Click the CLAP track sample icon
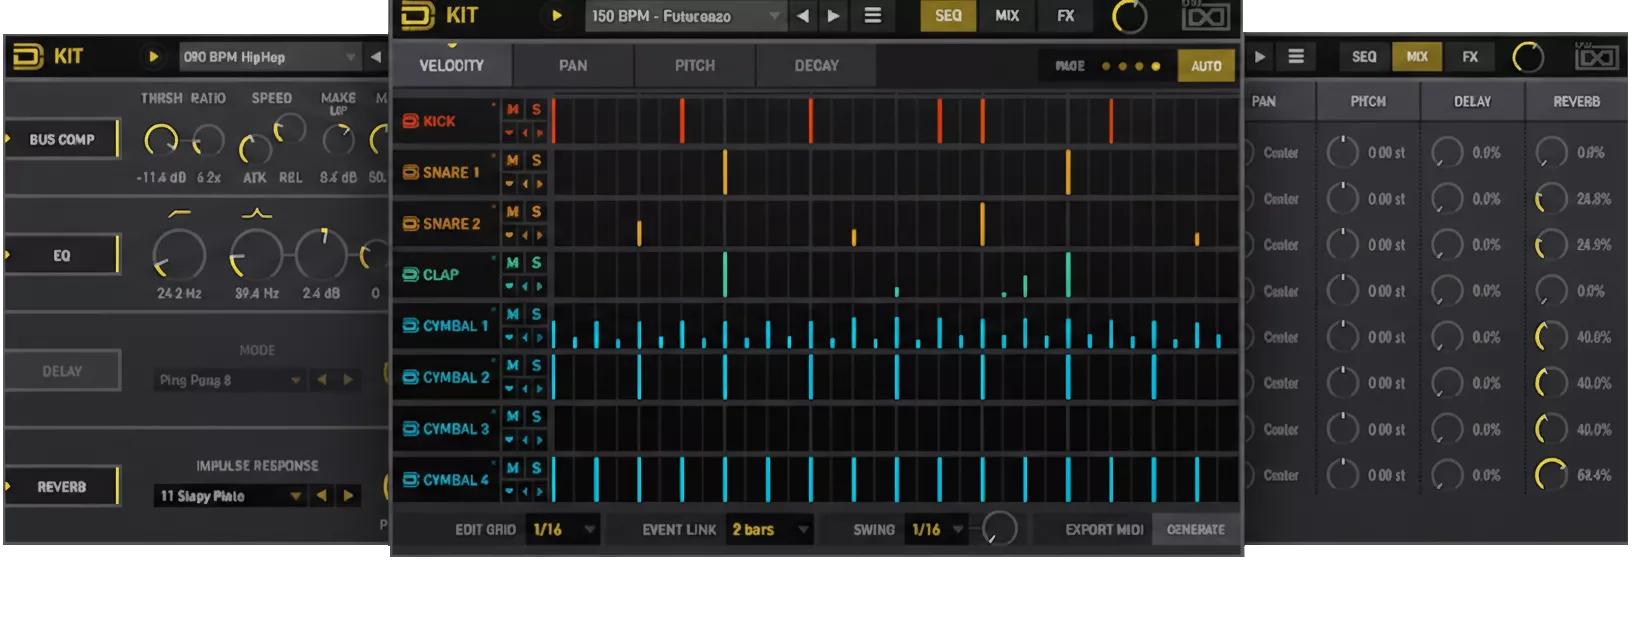Screen dimensions: 1632x640 point(410,274)
